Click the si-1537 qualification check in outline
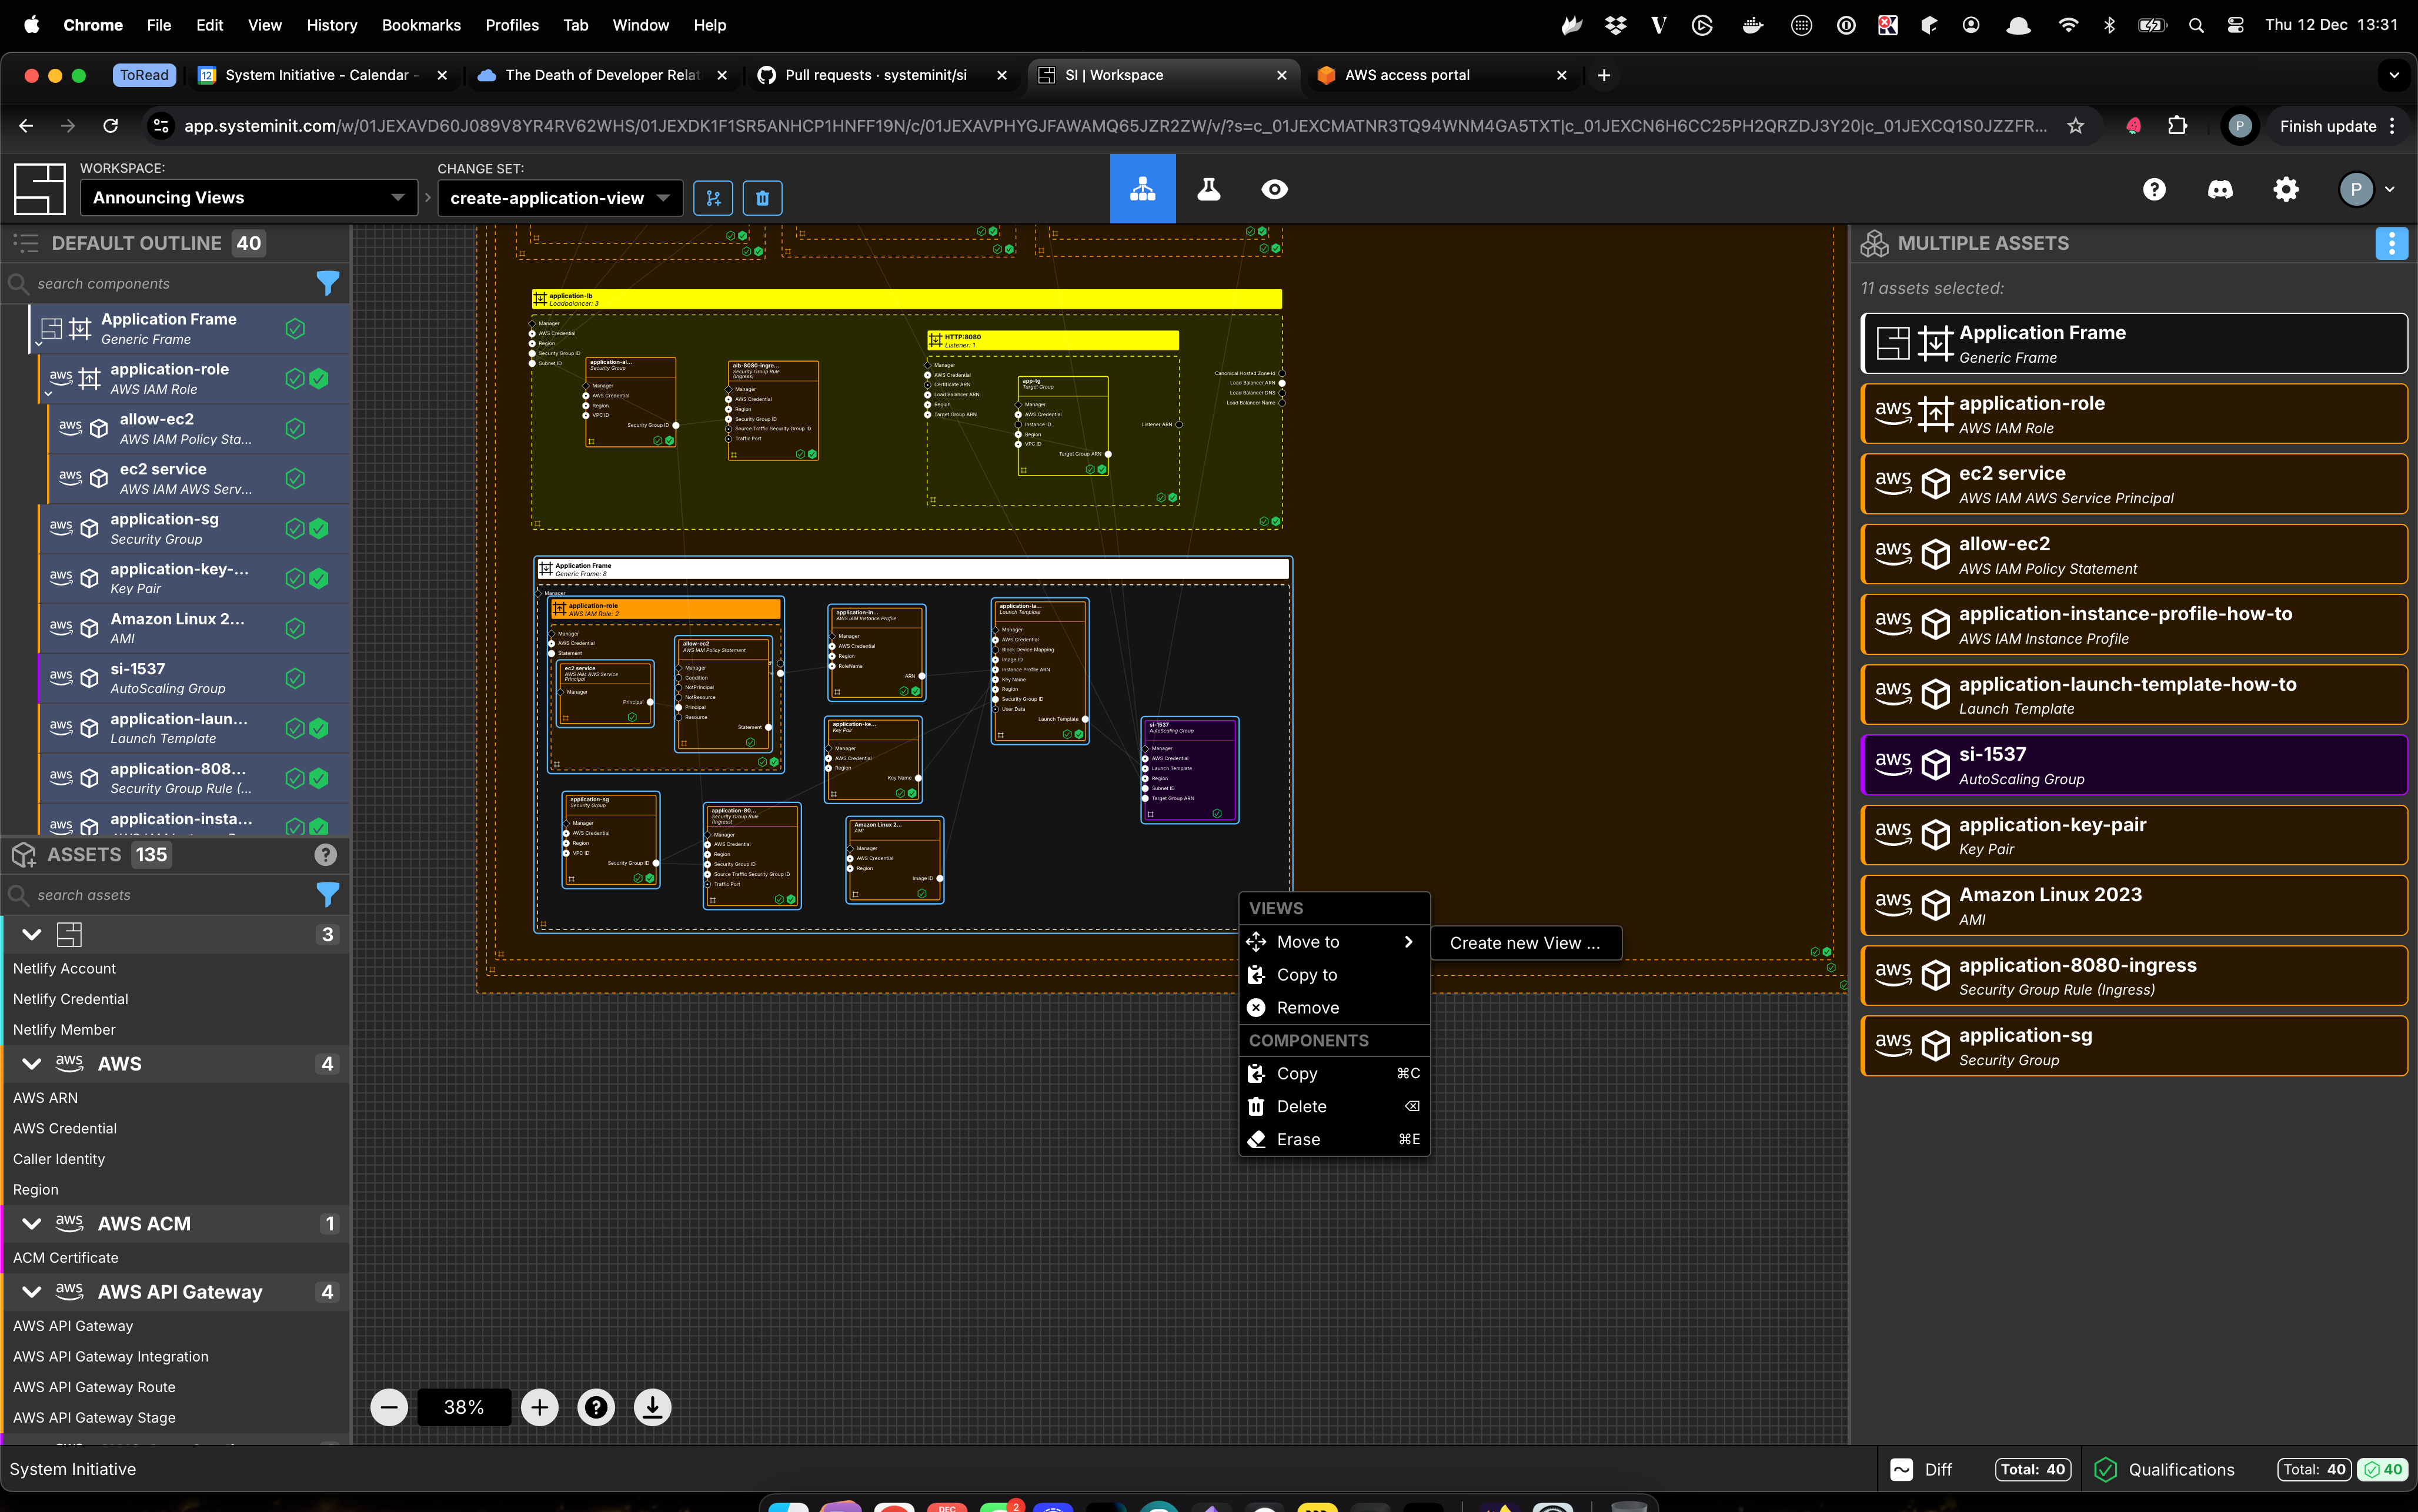The width and height of the screenshot is (2418, 1512). click(295, 679)
